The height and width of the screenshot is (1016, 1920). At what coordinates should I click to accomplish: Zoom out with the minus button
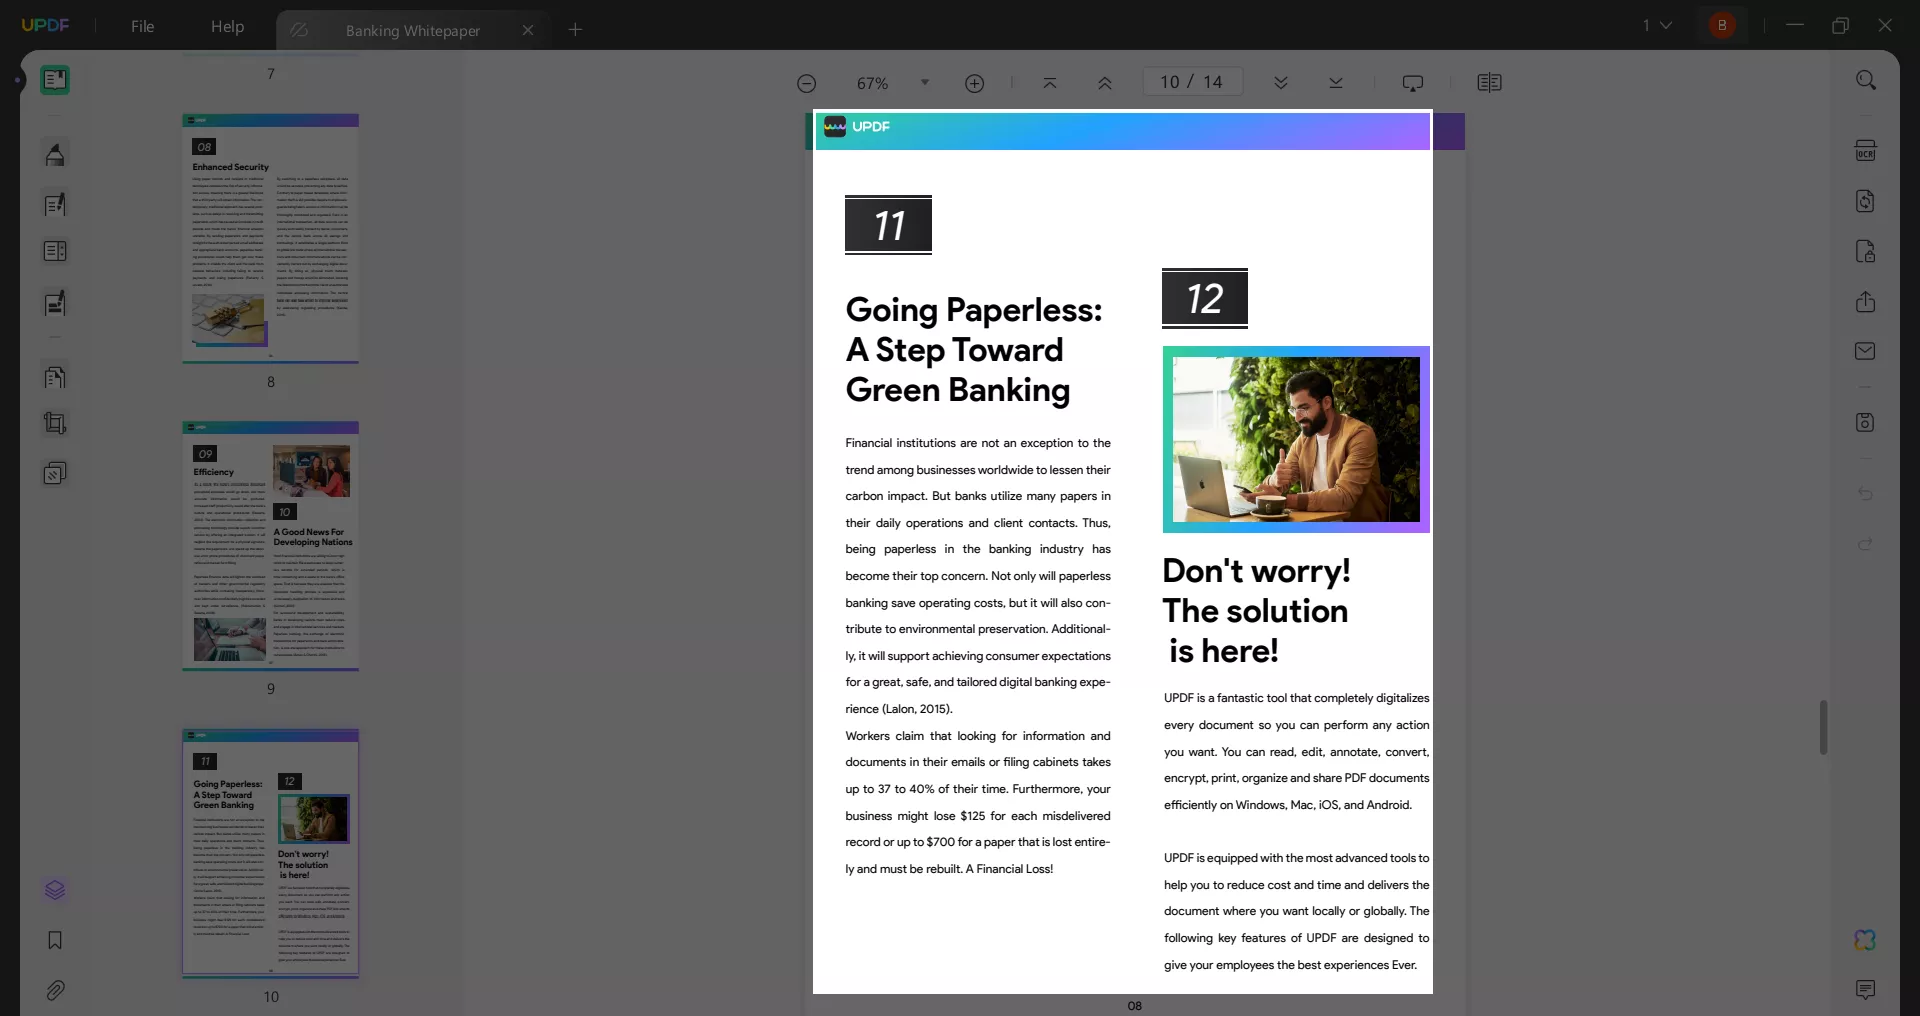click(807, 83)
